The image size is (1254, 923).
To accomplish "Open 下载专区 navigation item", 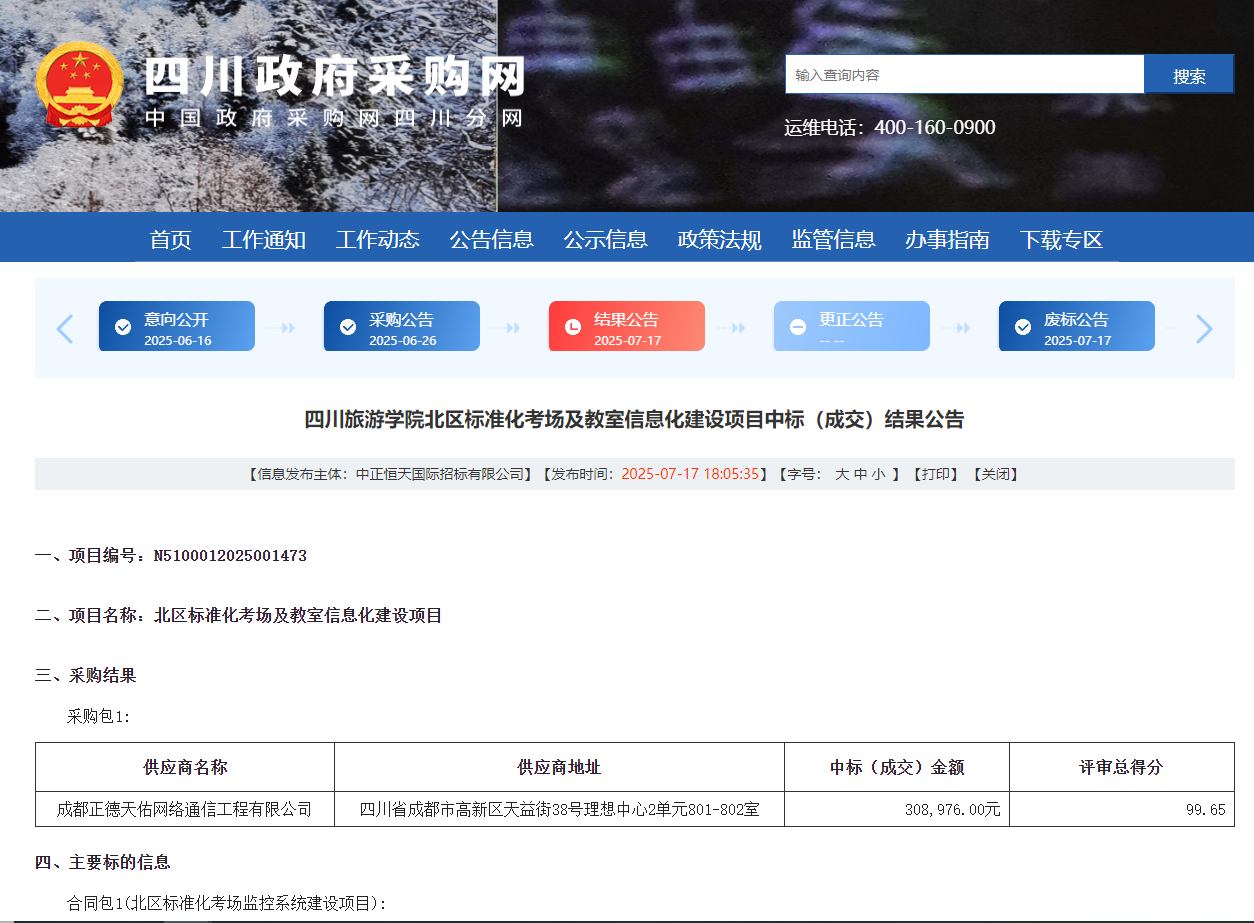I will pyautogui.click(x=1062, y=240).
